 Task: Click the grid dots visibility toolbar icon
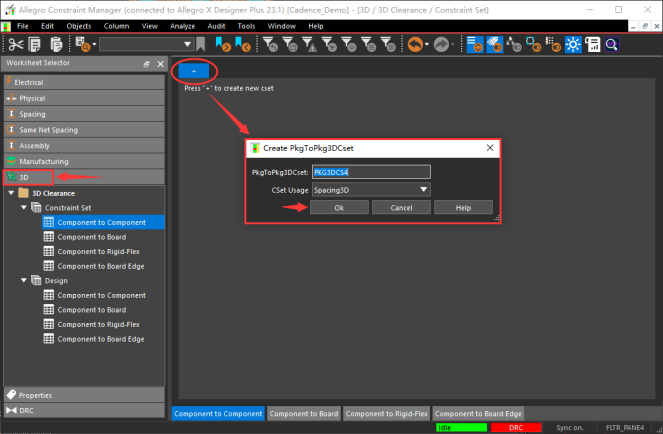pyautogui.click(x=553, y=44)
